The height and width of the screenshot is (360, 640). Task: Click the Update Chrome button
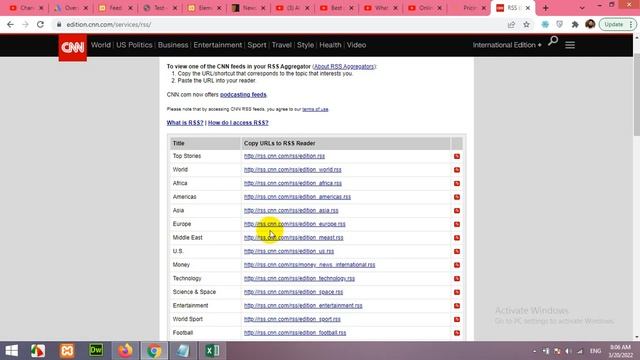pos(616,24)
